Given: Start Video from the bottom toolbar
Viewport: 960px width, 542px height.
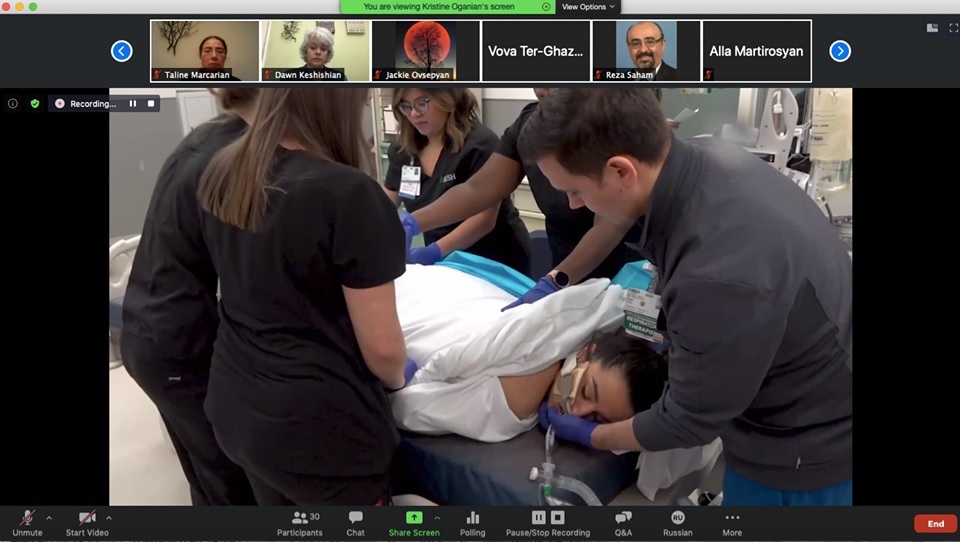Looking at the screenshot, I should click(x=86, y=518).
